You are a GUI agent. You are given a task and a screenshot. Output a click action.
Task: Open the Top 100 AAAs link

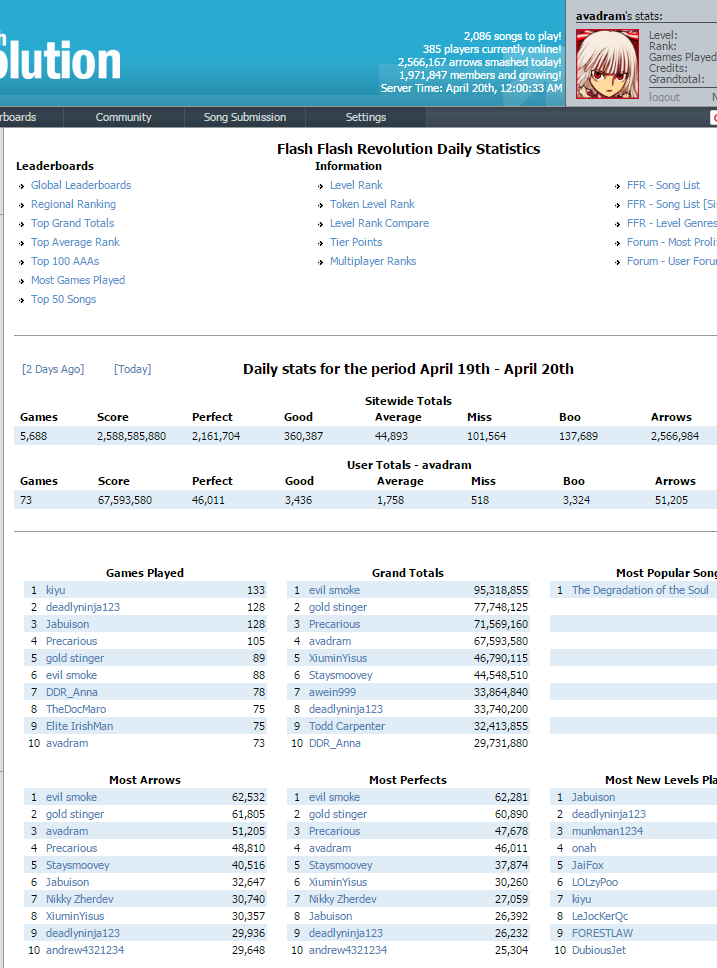point(65,261)
